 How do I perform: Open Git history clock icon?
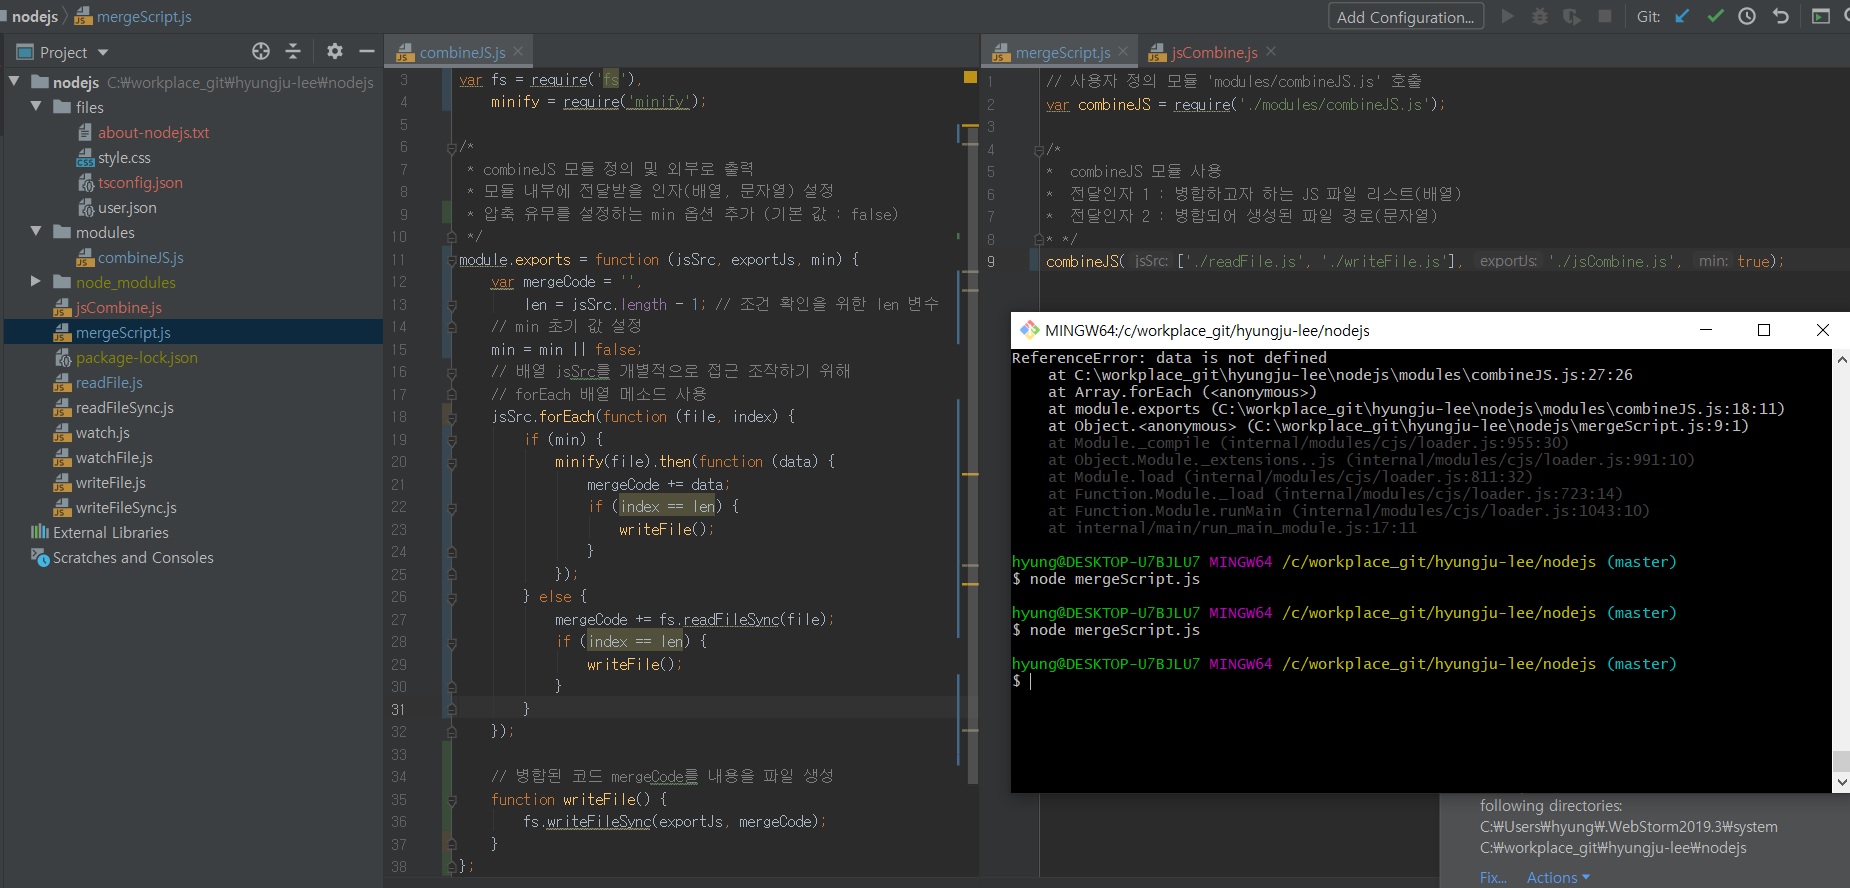(1747, 16)
